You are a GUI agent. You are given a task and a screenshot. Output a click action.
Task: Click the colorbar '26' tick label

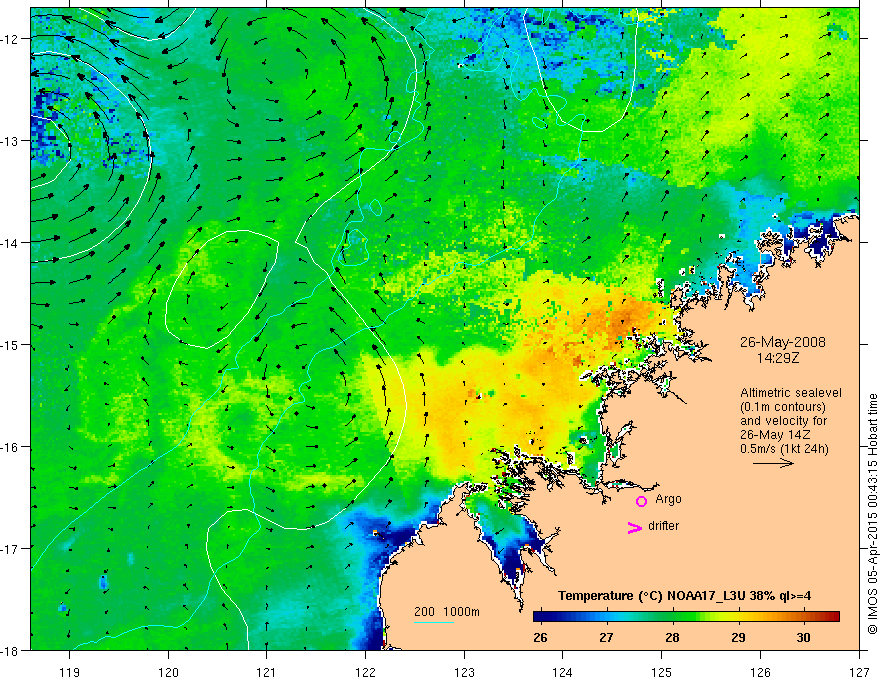click(x=540, y=637)
